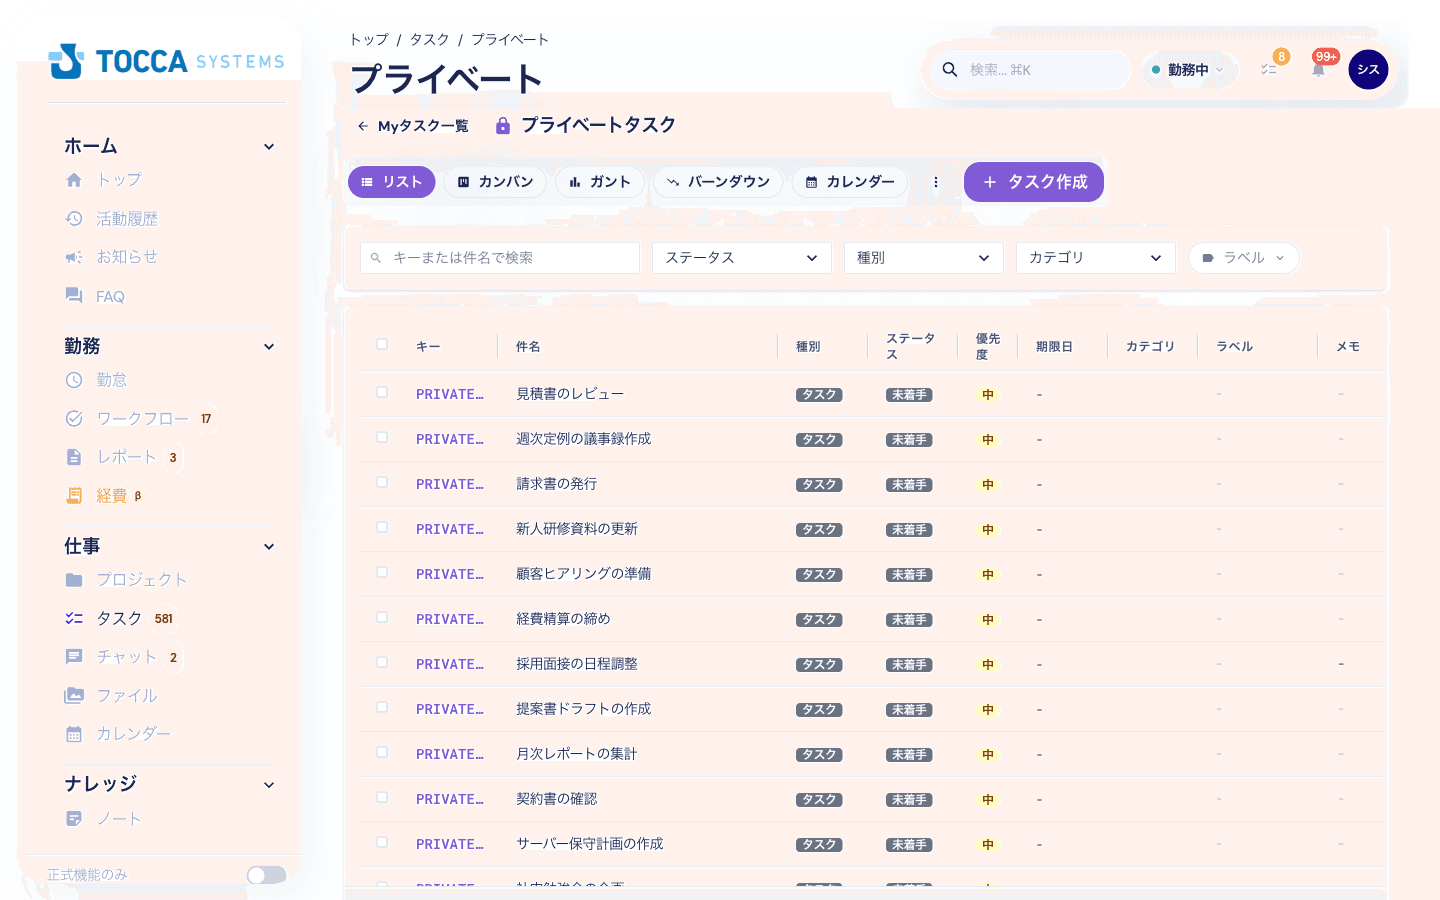Open the カテゴリ filter dropdown

[x=1096, y=258]
